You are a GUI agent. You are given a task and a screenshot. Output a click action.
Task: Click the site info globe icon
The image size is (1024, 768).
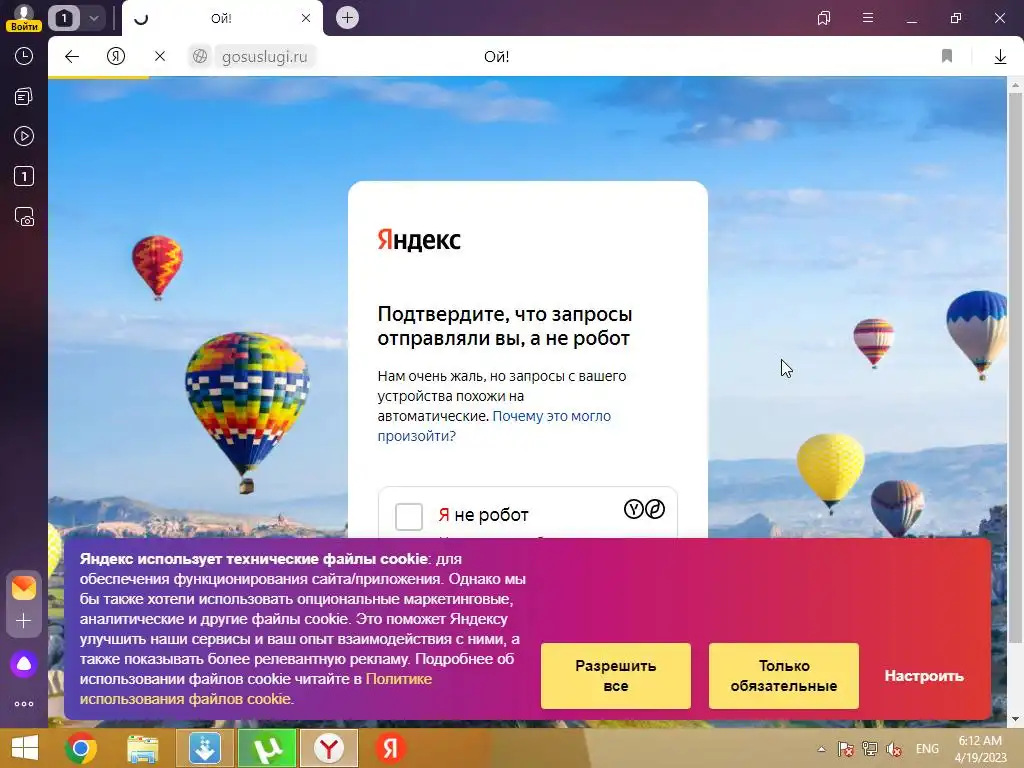pos(200,57)
